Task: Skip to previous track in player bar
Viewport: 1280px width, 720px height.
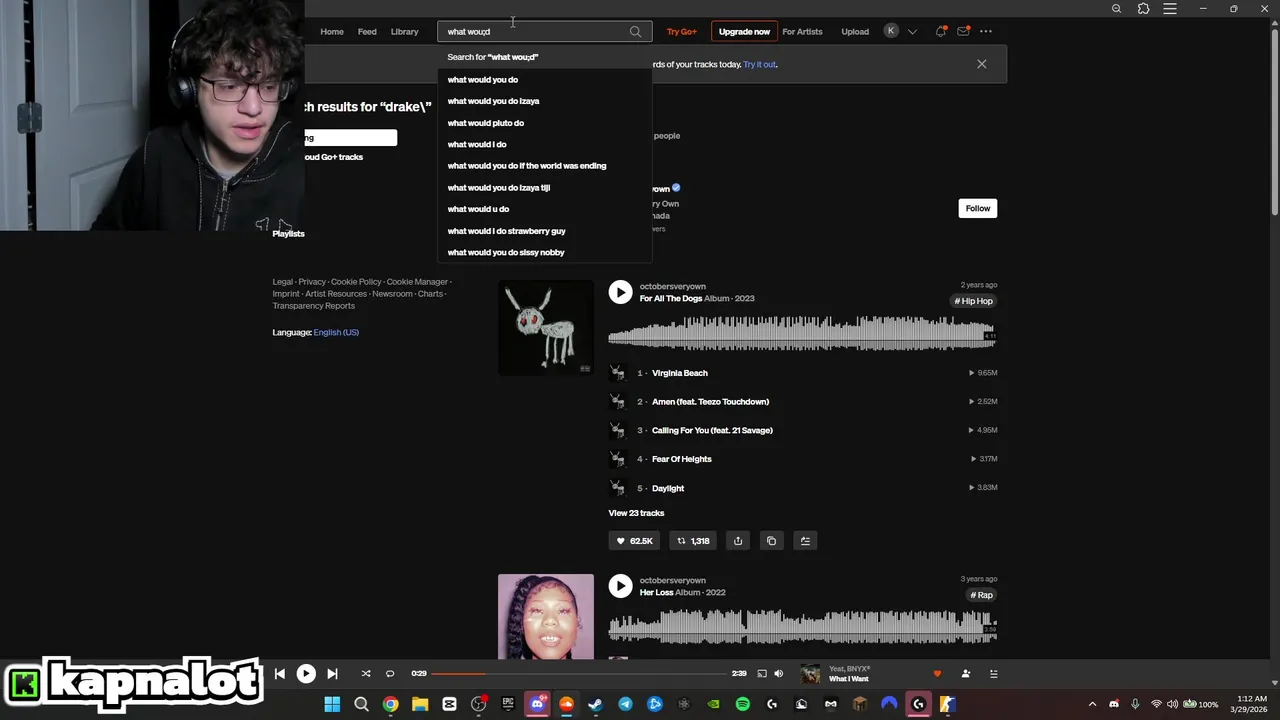Action: pyautogui.click(x=280, y=674)
